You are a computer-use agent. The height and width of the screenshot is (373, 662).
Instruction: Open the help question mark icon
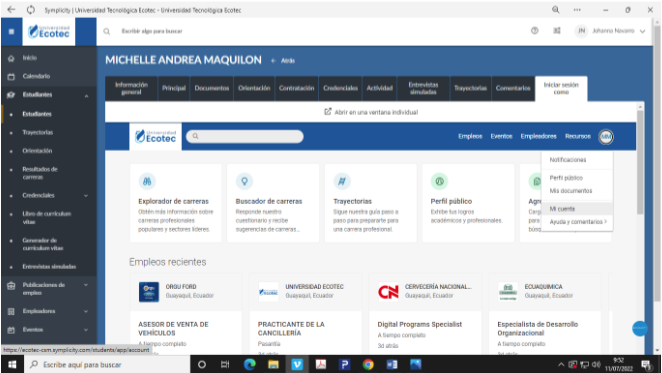[x=534, y=31]
